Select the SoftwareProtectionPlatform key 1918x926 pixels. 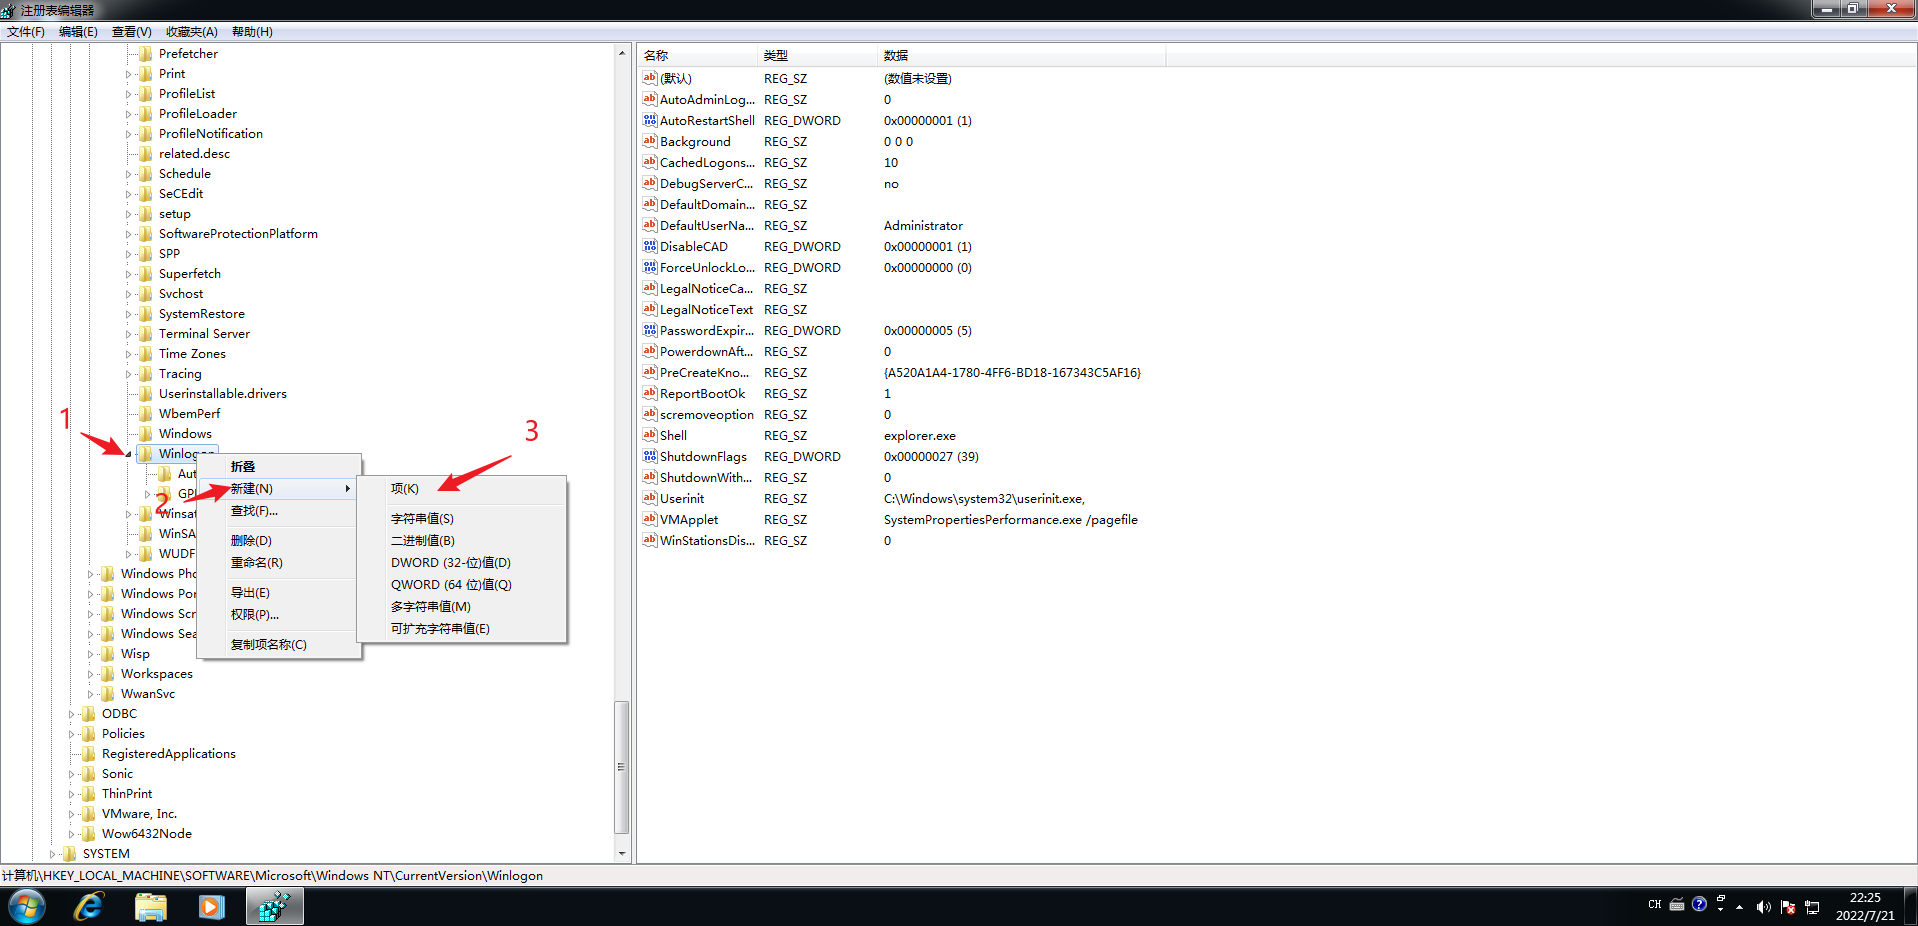coord(238,234)
